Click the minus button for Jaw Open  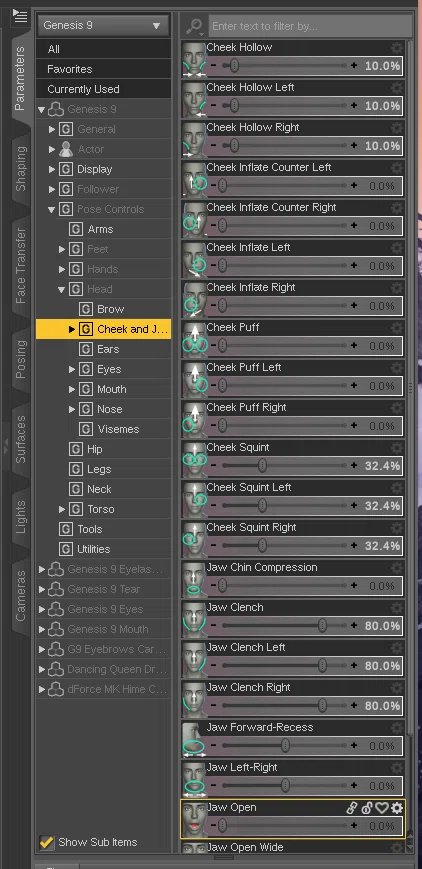point(213,826)
